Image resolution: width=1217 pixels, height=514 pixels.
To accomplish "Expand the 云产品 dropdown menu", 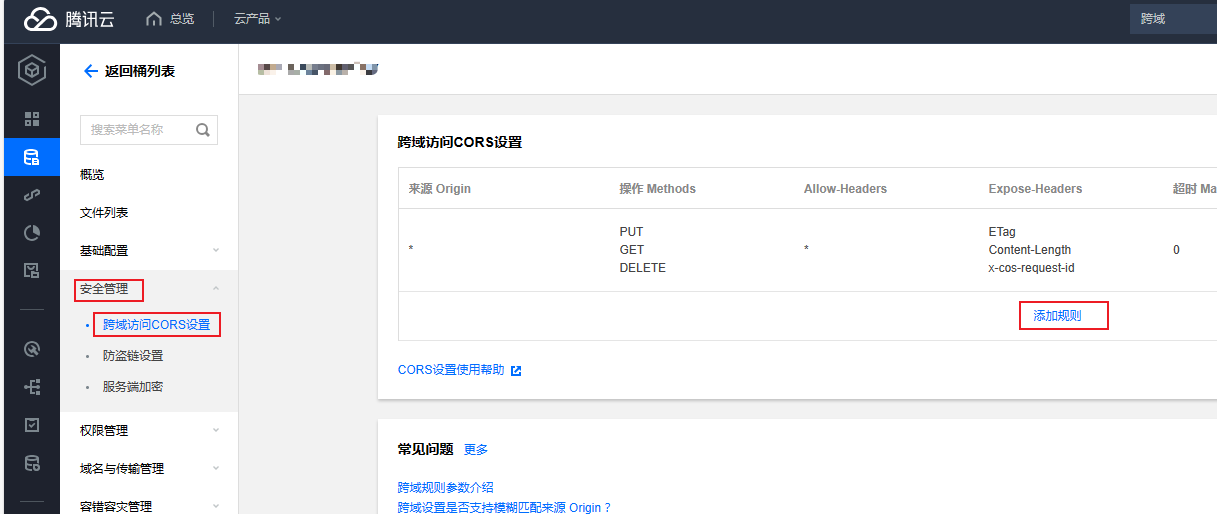I will (x=257, y=19).
